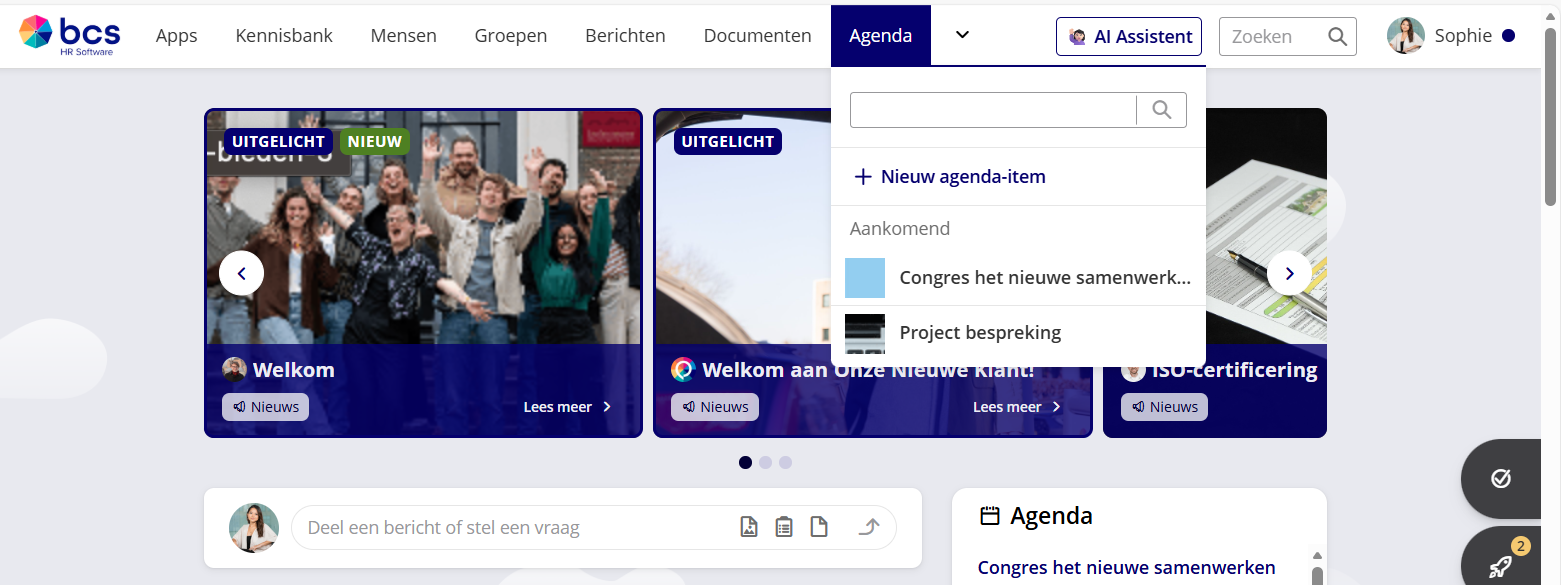Launch the AI Assistent

[x=1129, y=37]
